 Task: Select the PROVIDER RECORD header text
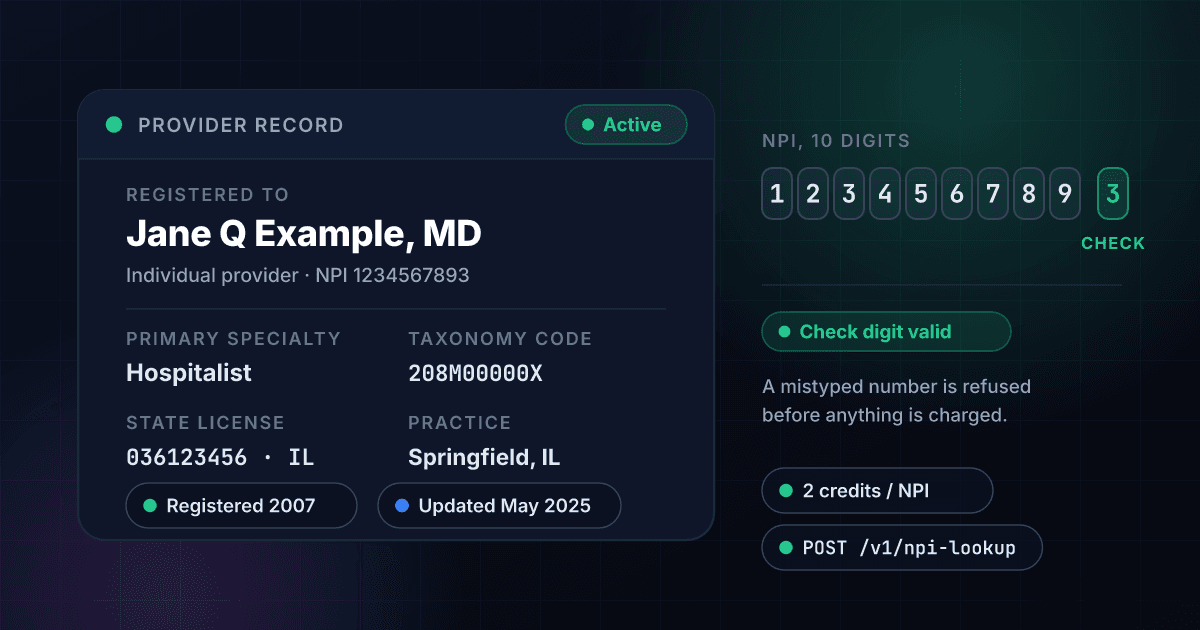point(240,125)
